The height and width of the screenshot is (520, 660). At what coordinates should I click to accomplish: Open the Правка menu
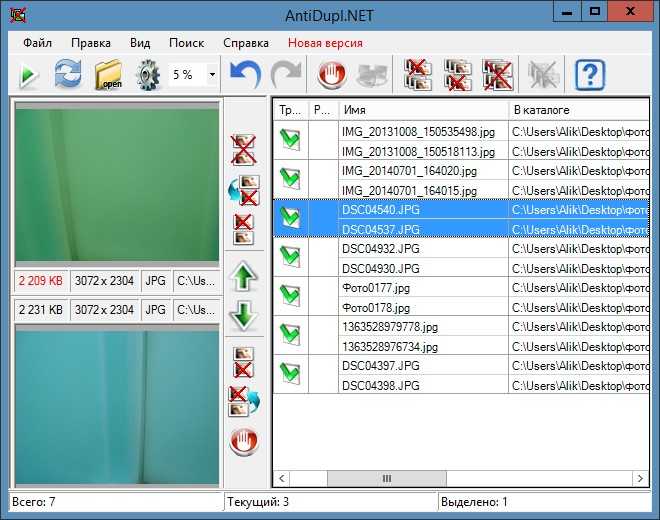coord(91,43)
